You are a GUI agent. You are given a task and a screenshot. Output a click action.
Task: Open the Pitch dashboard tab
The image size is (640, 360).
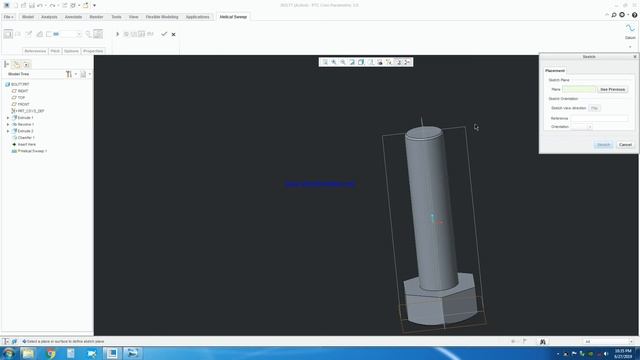pyautogui.click(x=55, y=51)
